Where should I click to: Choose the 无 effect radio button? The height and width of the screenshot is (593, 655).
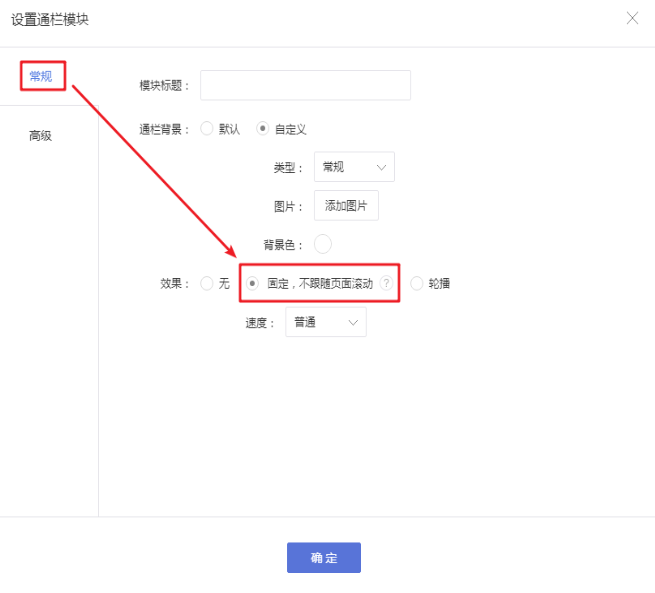pyautogui.click(x=207, y=284)
